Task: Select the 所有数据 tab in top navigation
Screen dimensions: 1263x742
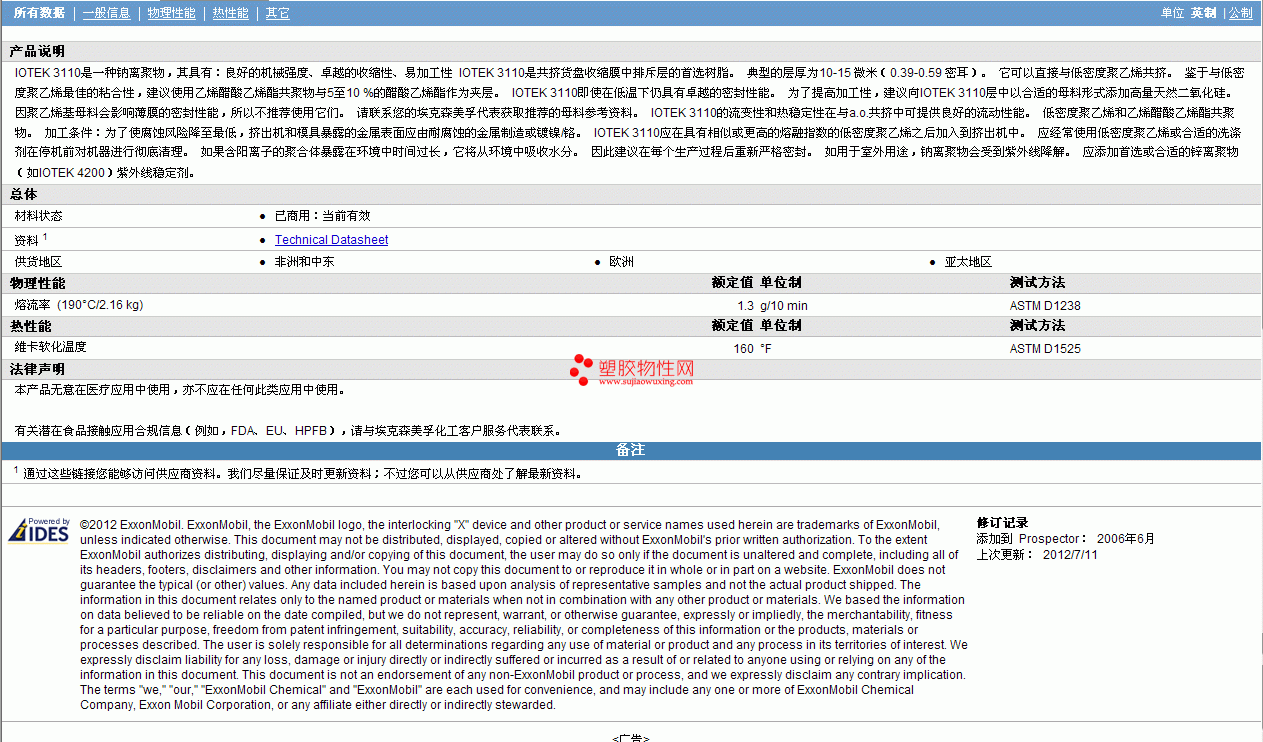Action: click(x=39, y=13)
